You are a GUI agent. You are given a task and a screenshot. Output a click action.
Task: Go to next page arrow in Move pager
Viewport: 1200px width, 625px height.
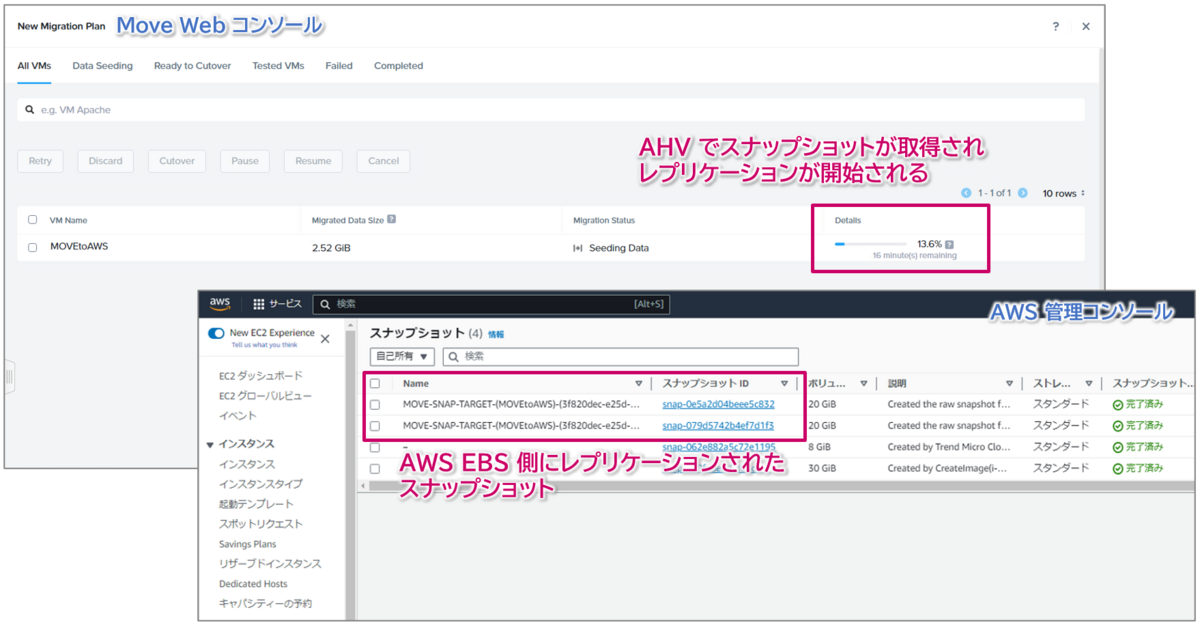coord(1022,193)
